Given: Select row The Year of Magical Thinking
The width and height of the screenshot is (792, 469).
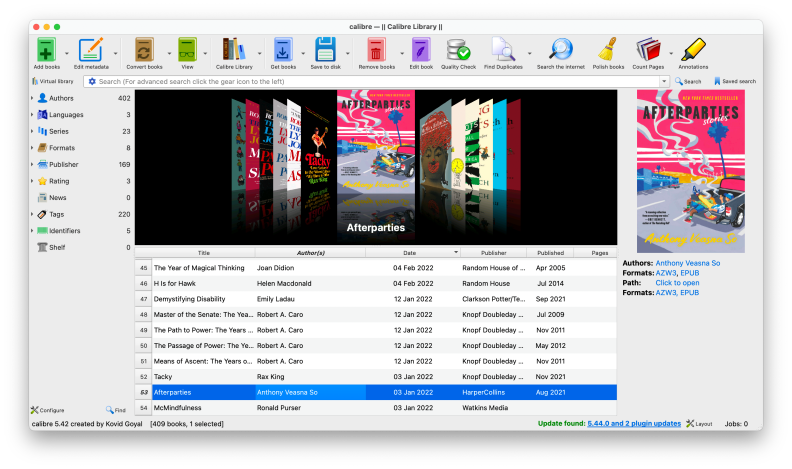Looking at the screenshot, I should point(375,268).
